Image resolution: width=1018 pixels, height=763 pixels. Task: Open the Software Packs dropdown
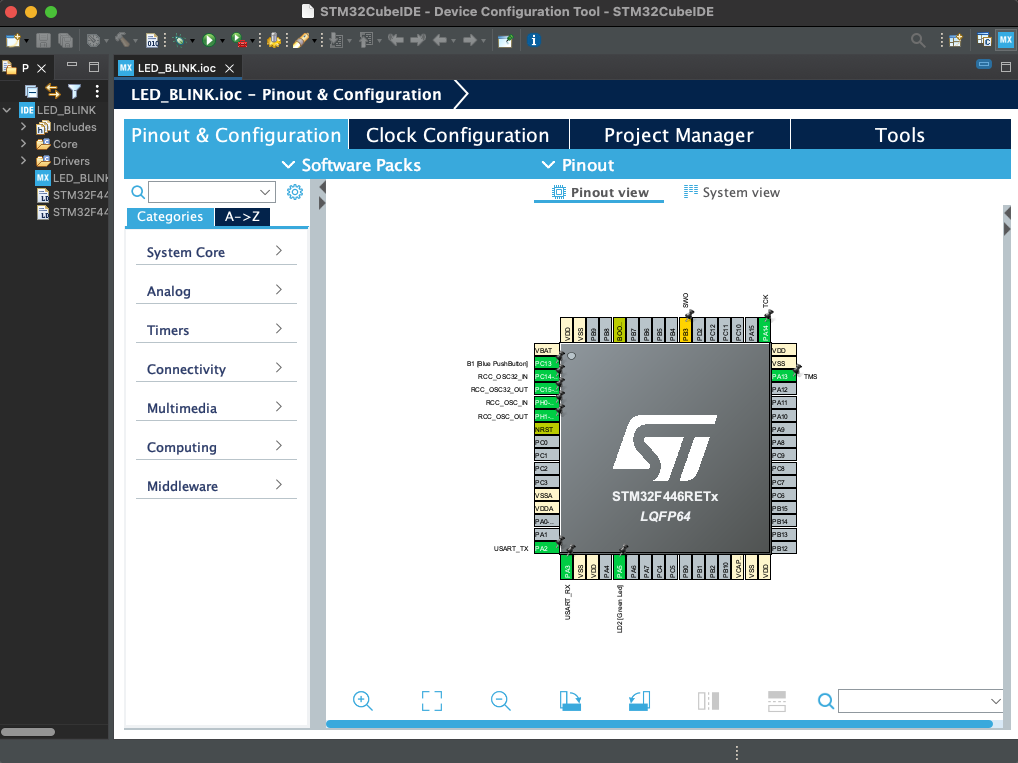click(351, 165)
